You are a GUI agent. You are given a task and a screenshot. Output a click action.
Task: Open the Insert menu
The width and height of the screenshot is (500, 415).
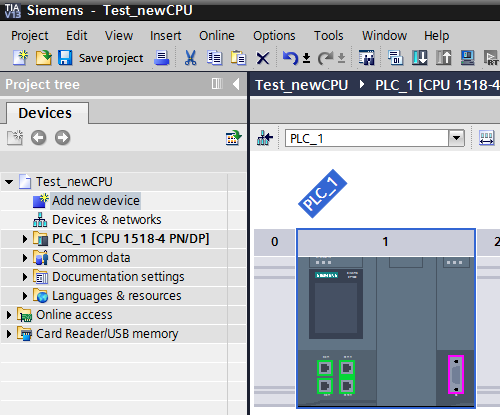(166, 35)
